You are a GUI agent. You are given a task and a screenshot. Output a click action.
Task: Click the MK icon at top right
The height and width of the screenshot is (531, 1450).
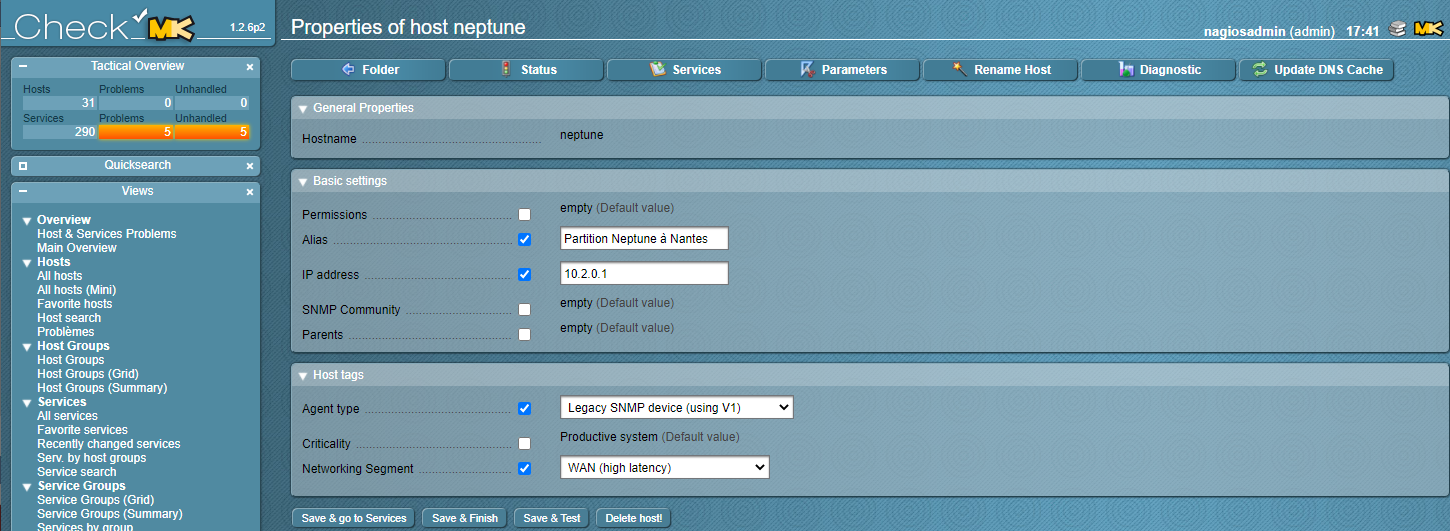[x=1426, y=29]
